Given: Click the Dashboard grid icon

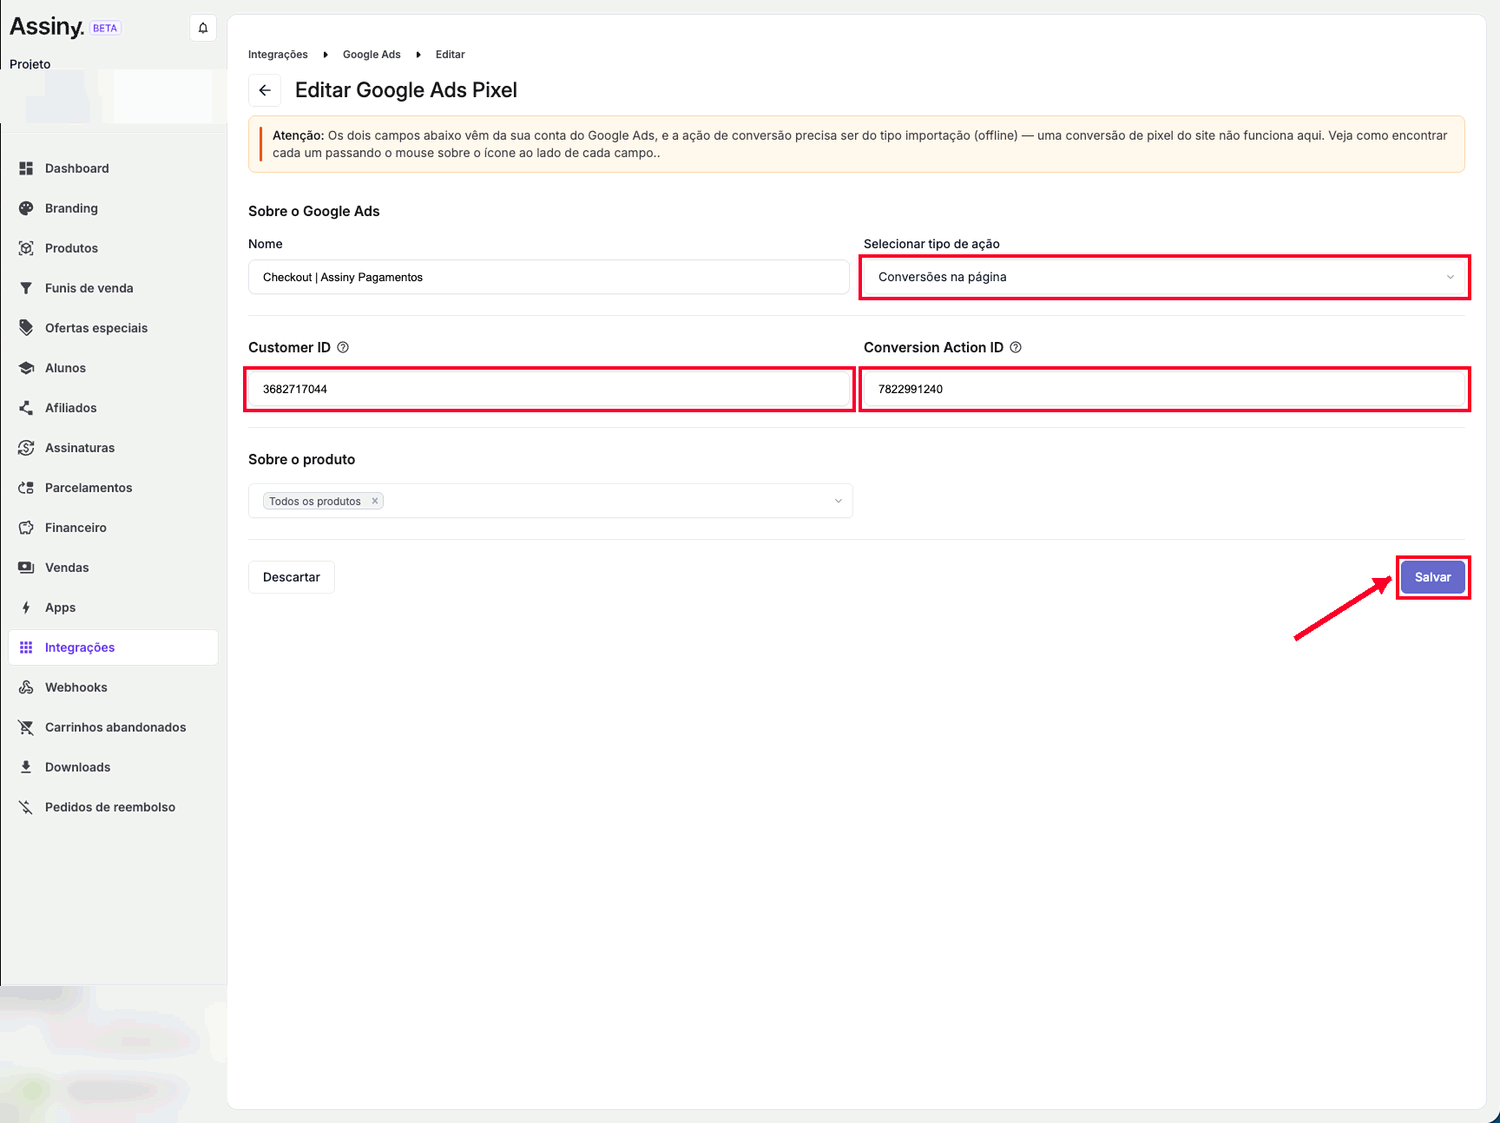Looking at the screenshot, I should (x=26, y=168).
